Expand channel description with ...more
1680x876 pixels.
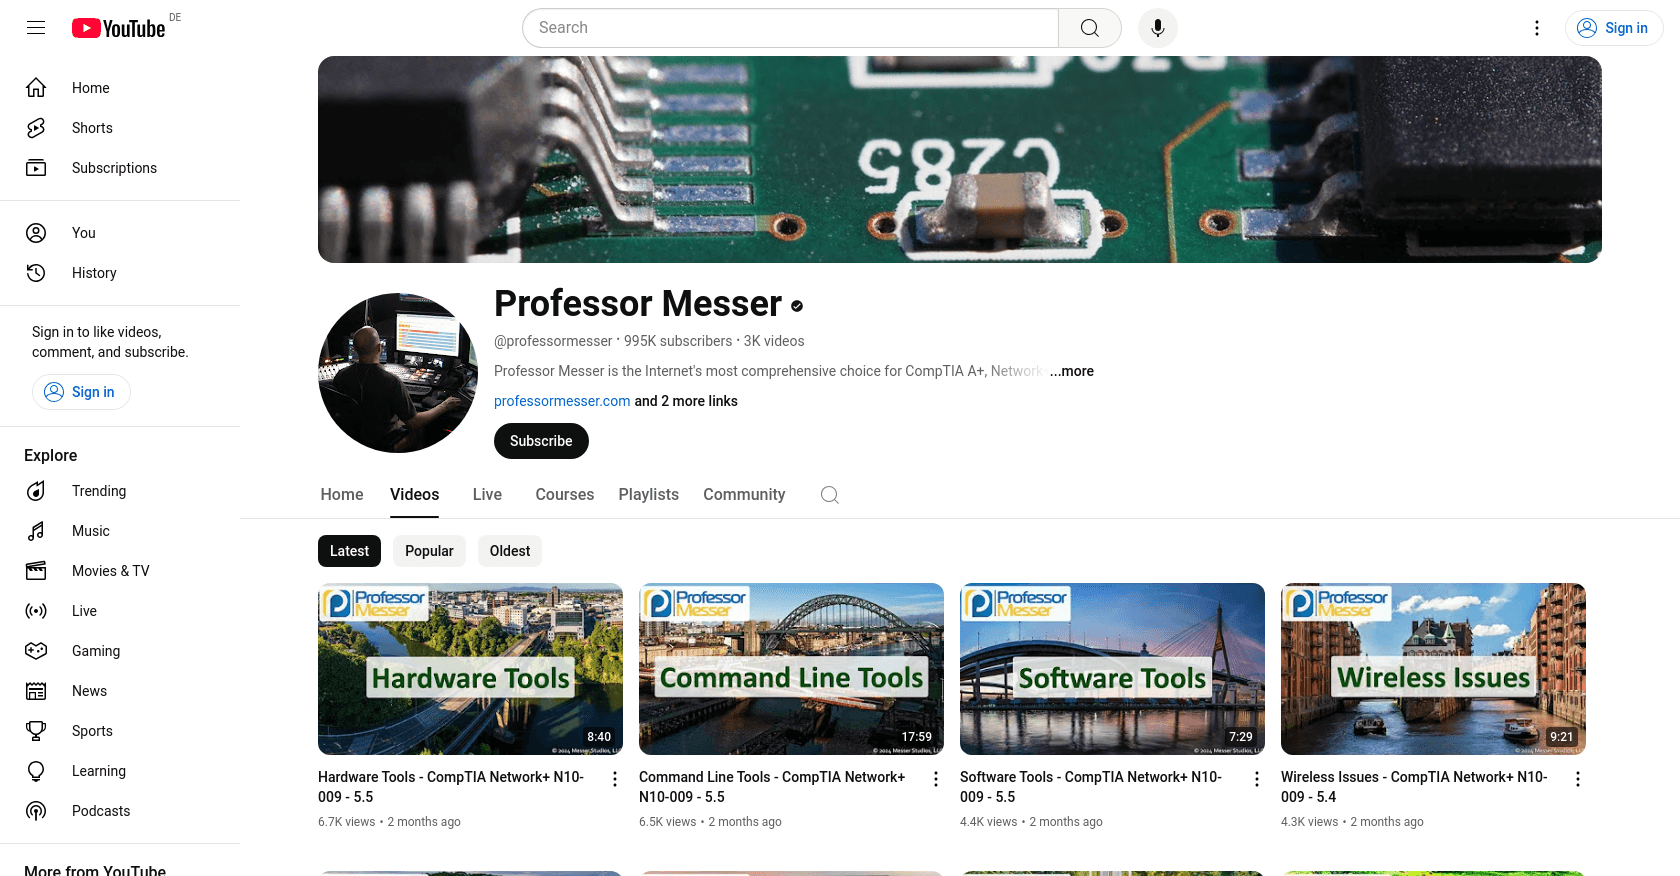tap(1072, 371)
